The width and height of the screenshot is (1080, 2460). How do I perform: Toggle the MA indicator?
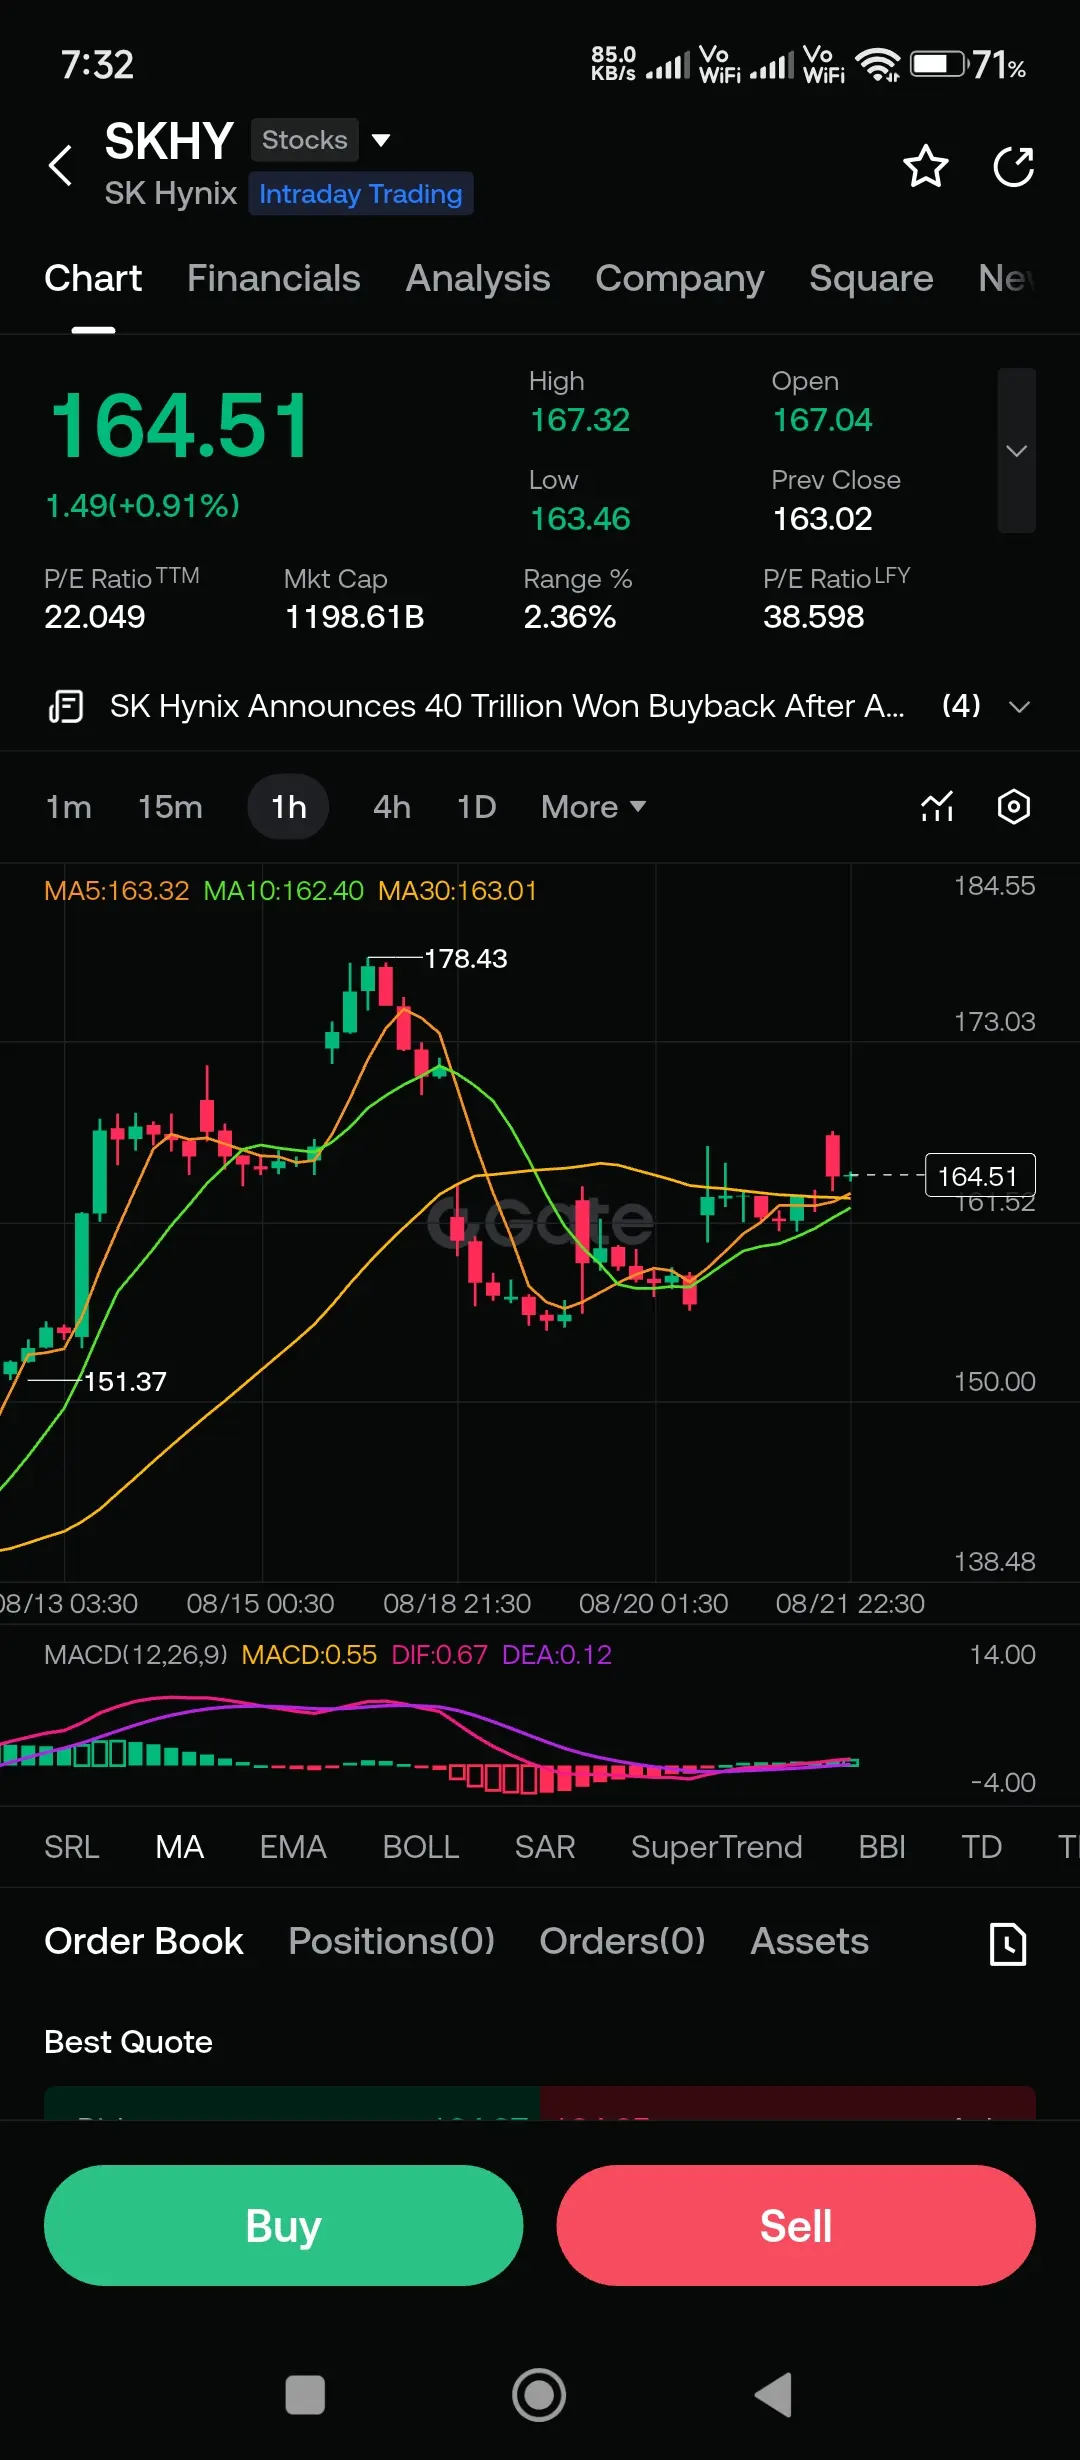[x=180, y=1847]
